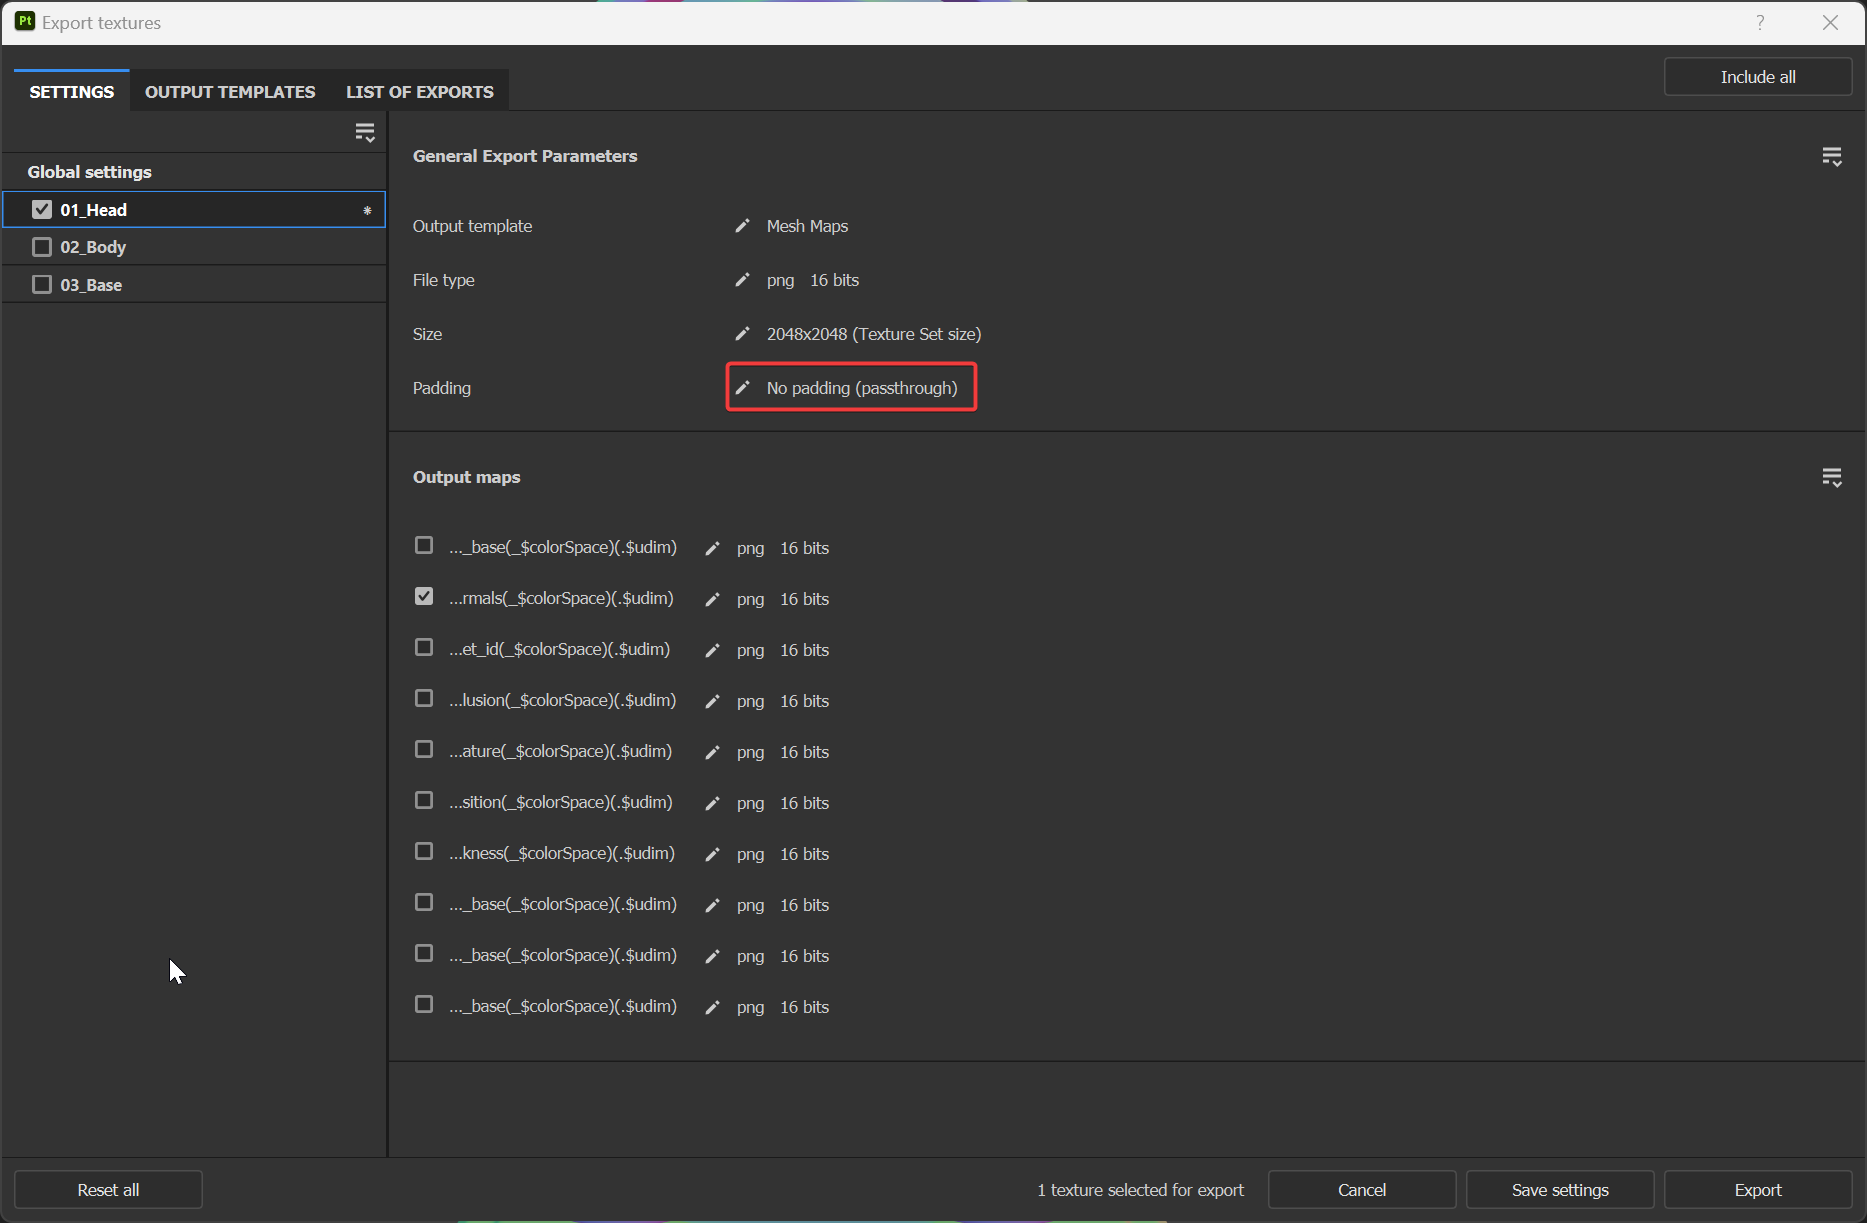
Task: Click the Substance Painter logo icon
Action: click(24, 21)
